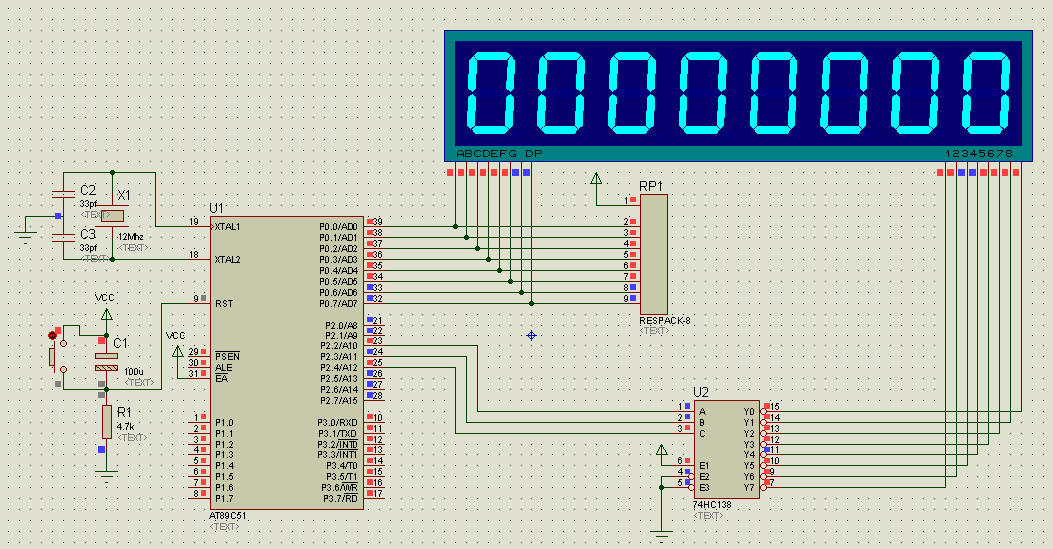This screenshot has width=1053, height=549.
Task: Select the RP1 resistor pack component
Action: click(x=653, y=254)
